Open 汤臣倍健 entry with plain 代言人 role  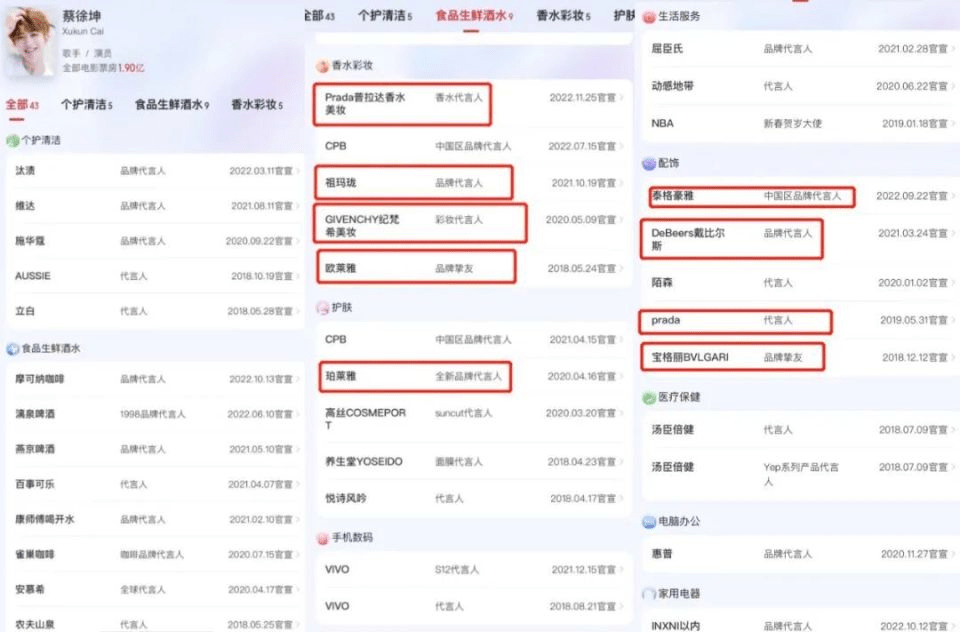[801, 430]
